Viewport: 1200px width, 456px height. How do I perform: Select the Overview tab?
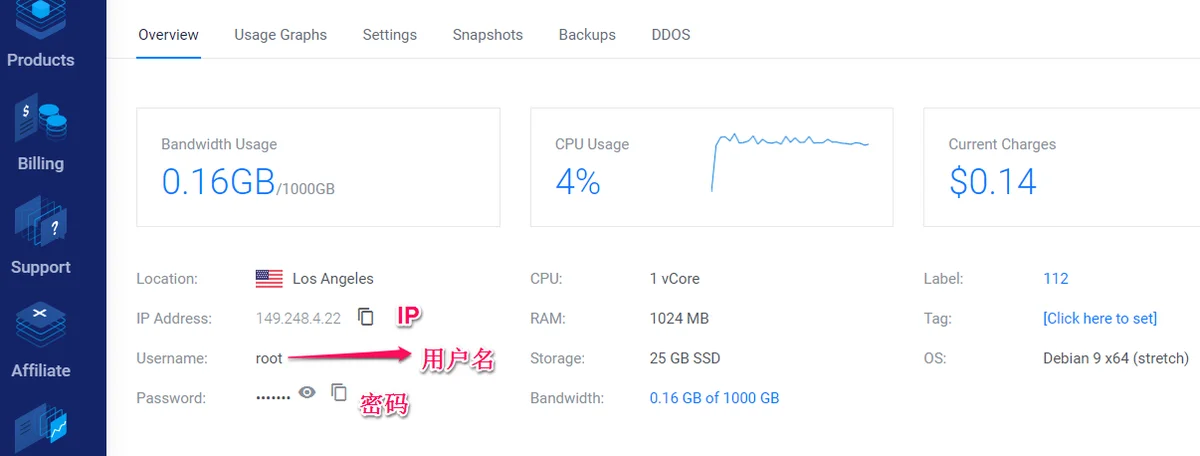point(168,34)
